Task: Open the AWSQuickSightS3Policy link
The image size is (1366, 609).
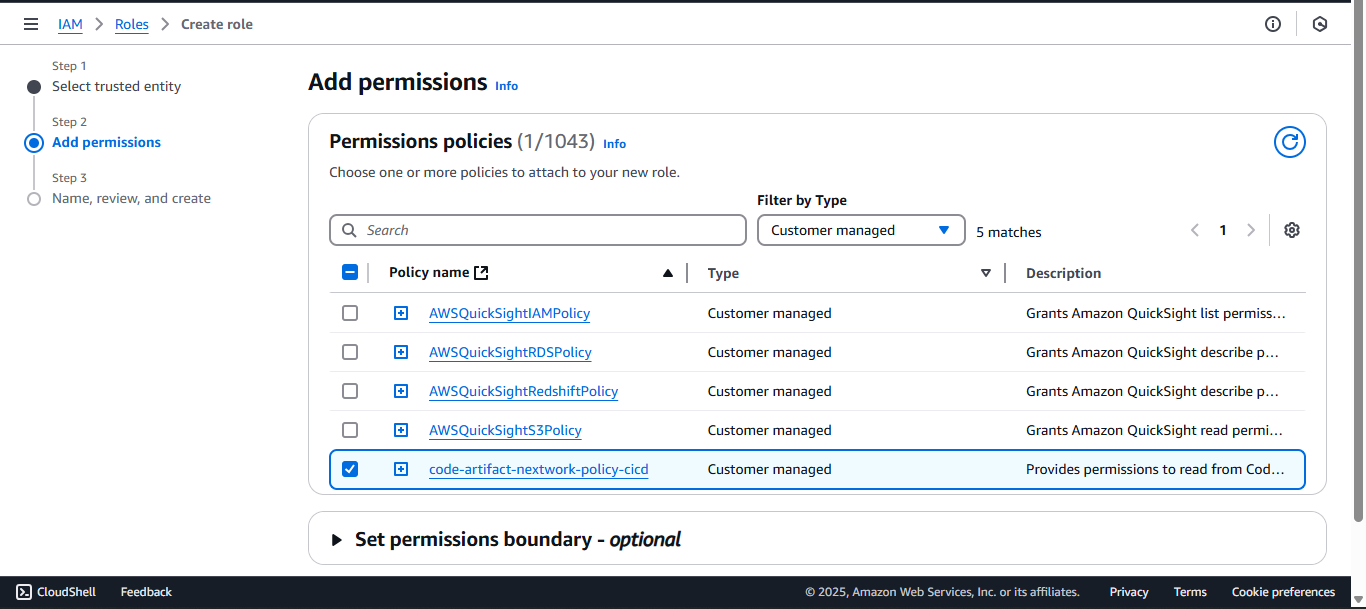Action: (x=505, y=430)
